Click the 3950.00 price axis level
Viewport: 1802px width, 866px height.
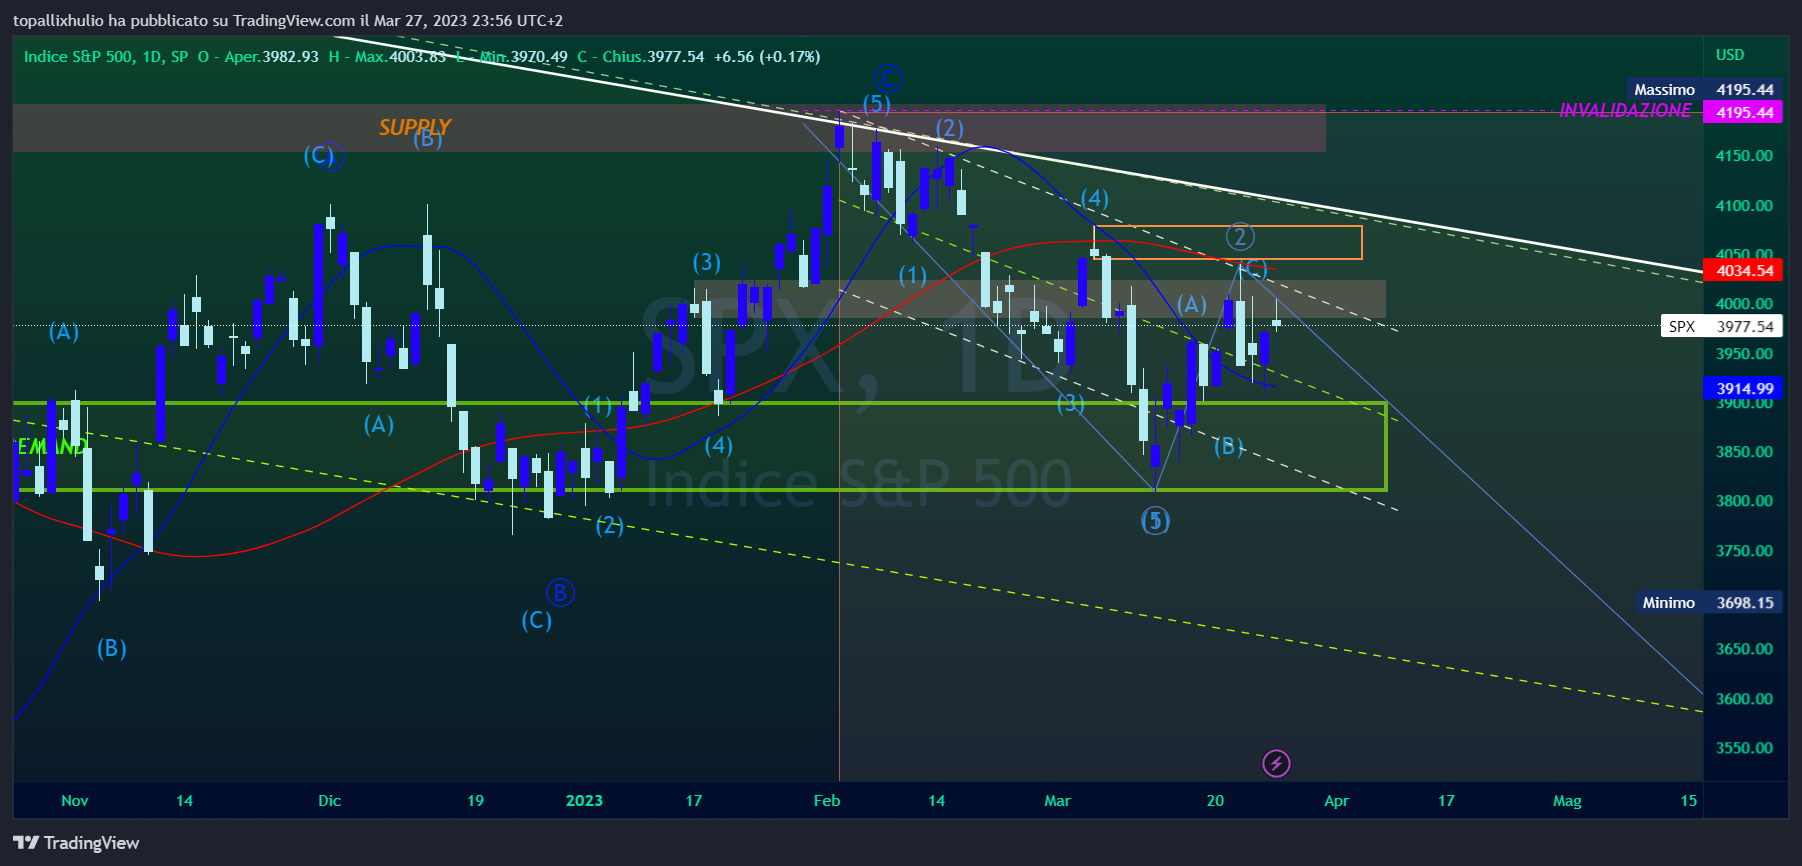click(x=1744, y=354)
